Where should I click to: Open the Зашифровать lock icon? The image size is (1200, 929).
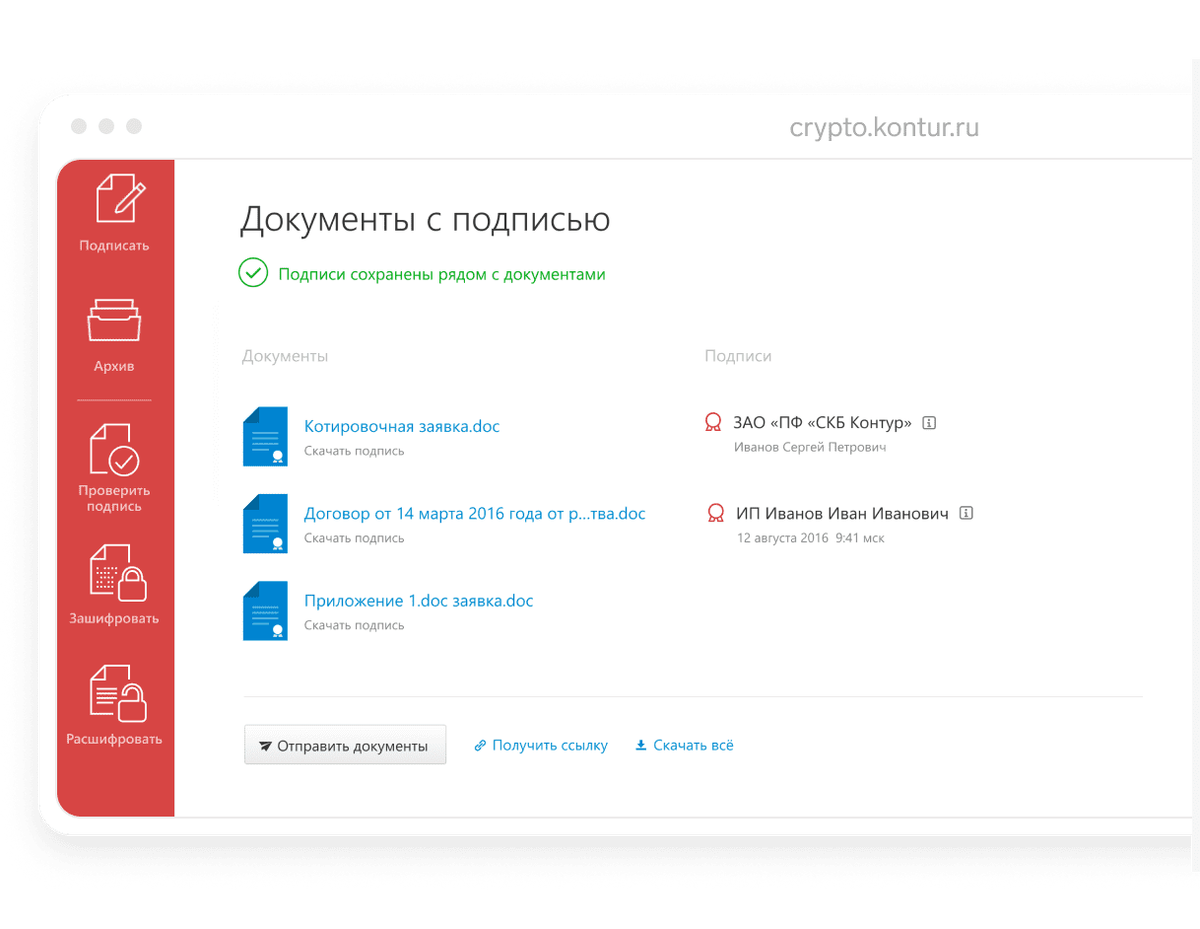pos(118,573)
